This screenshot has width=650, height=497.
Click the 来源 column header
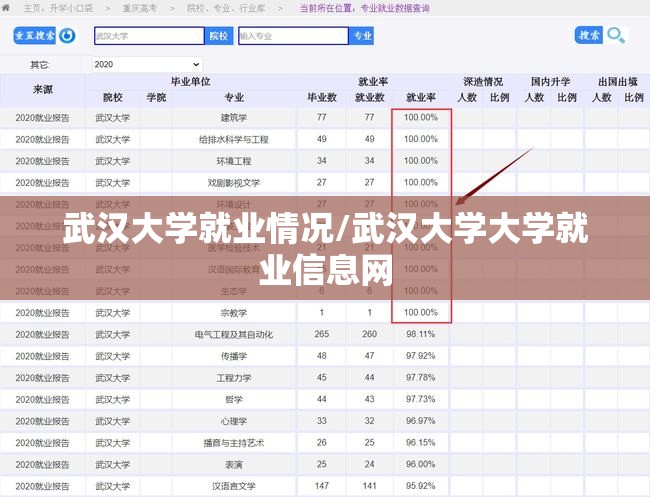(x=43, y=90)
